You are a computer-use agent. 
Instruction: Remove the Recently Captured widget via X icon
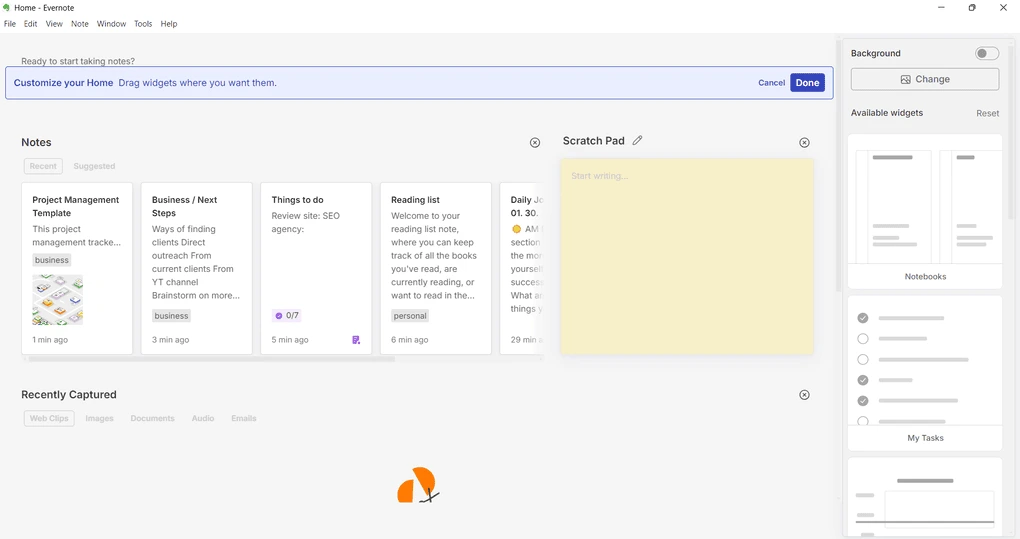pyautogui.click(x=804, y=395)
